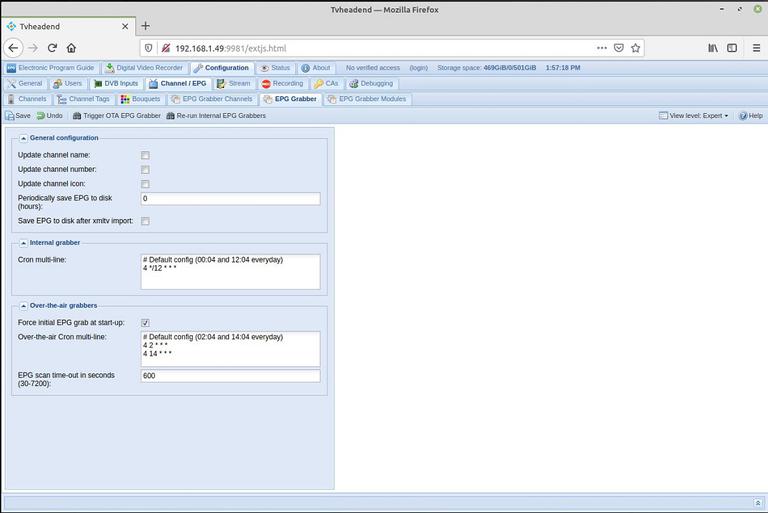Screen dimensions: 768x513
Task: Switch to Recording tab
Action: click(283, 84)
